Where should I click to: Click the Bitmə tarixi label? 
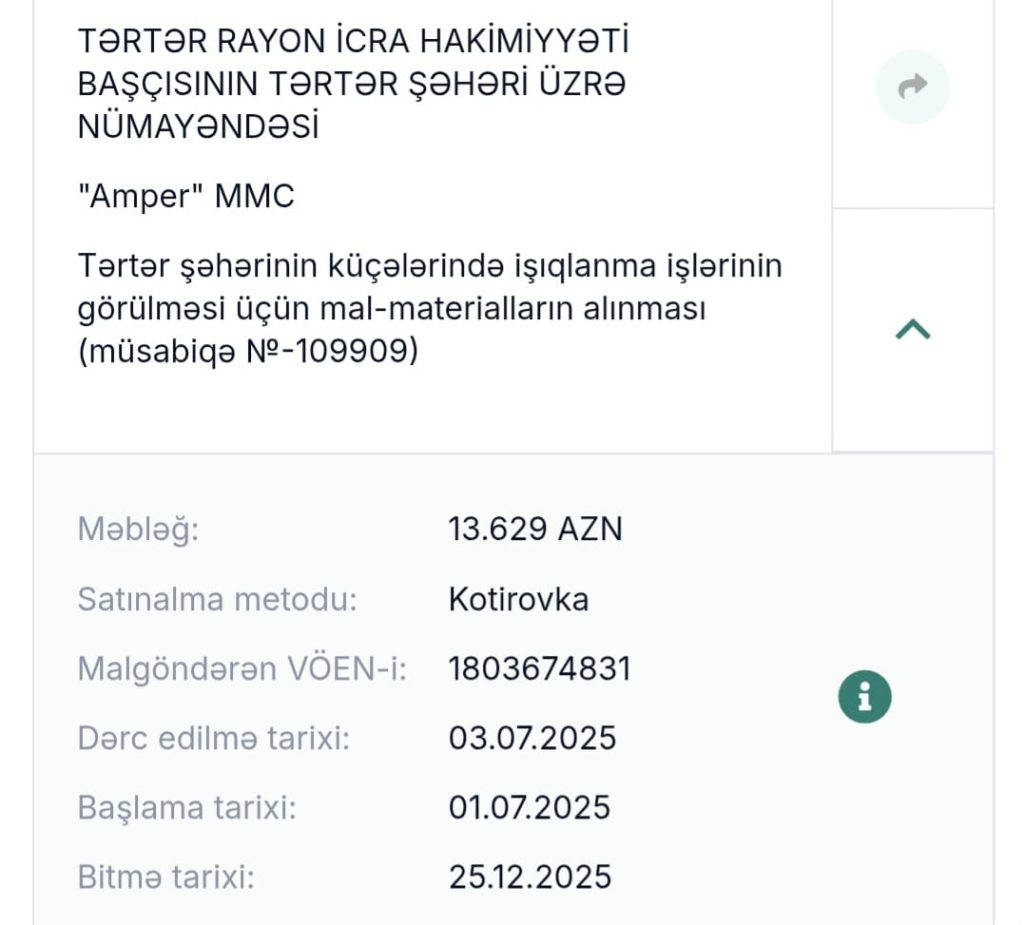point(166,877)
